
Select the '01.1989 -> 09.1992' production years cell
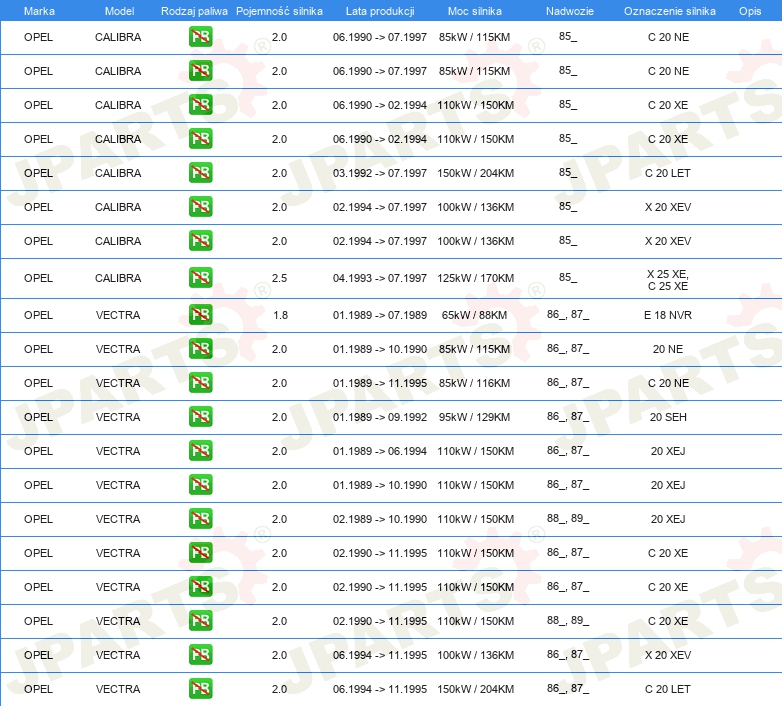coord(380,417)
